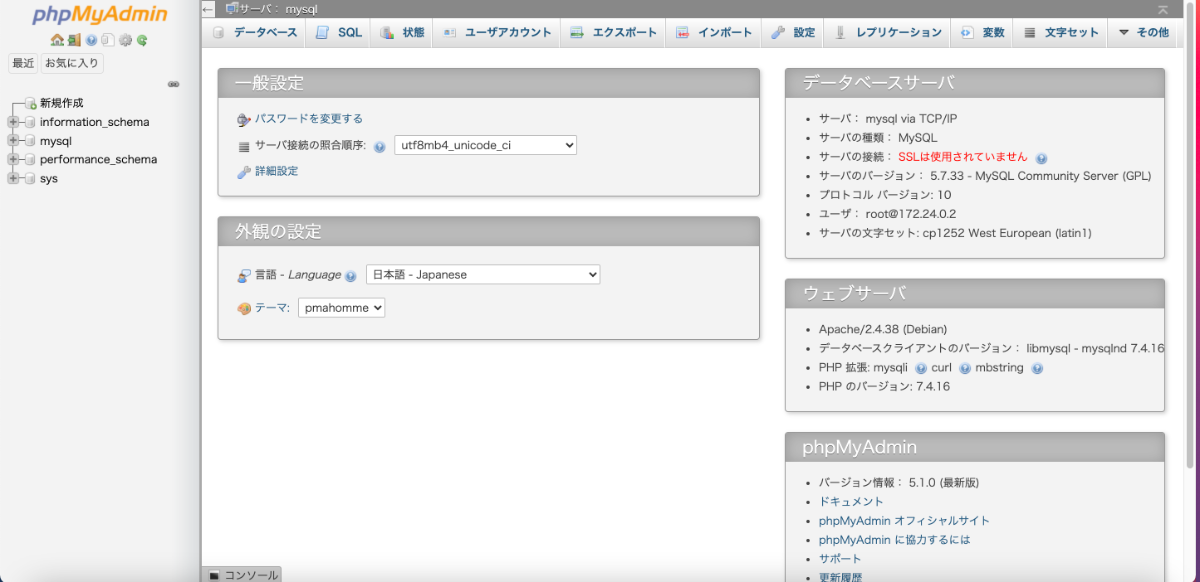Screen dimensions: 1200x582
Task: Select information_schema in the tree
Action: [x=95, y=122]
